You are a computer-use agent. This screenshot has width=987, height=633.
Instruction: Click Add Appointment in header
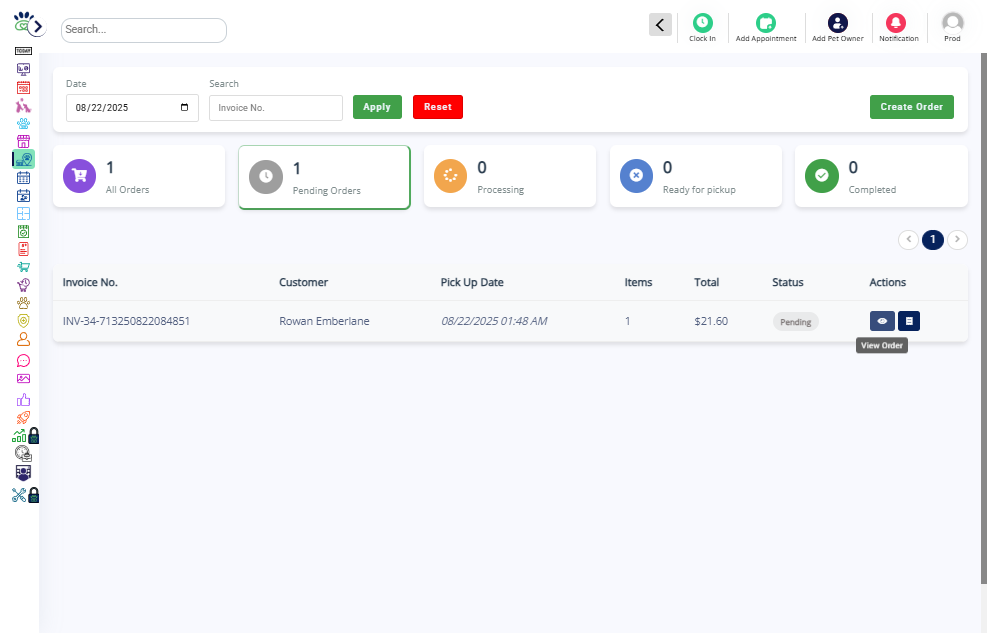(766, 28)
